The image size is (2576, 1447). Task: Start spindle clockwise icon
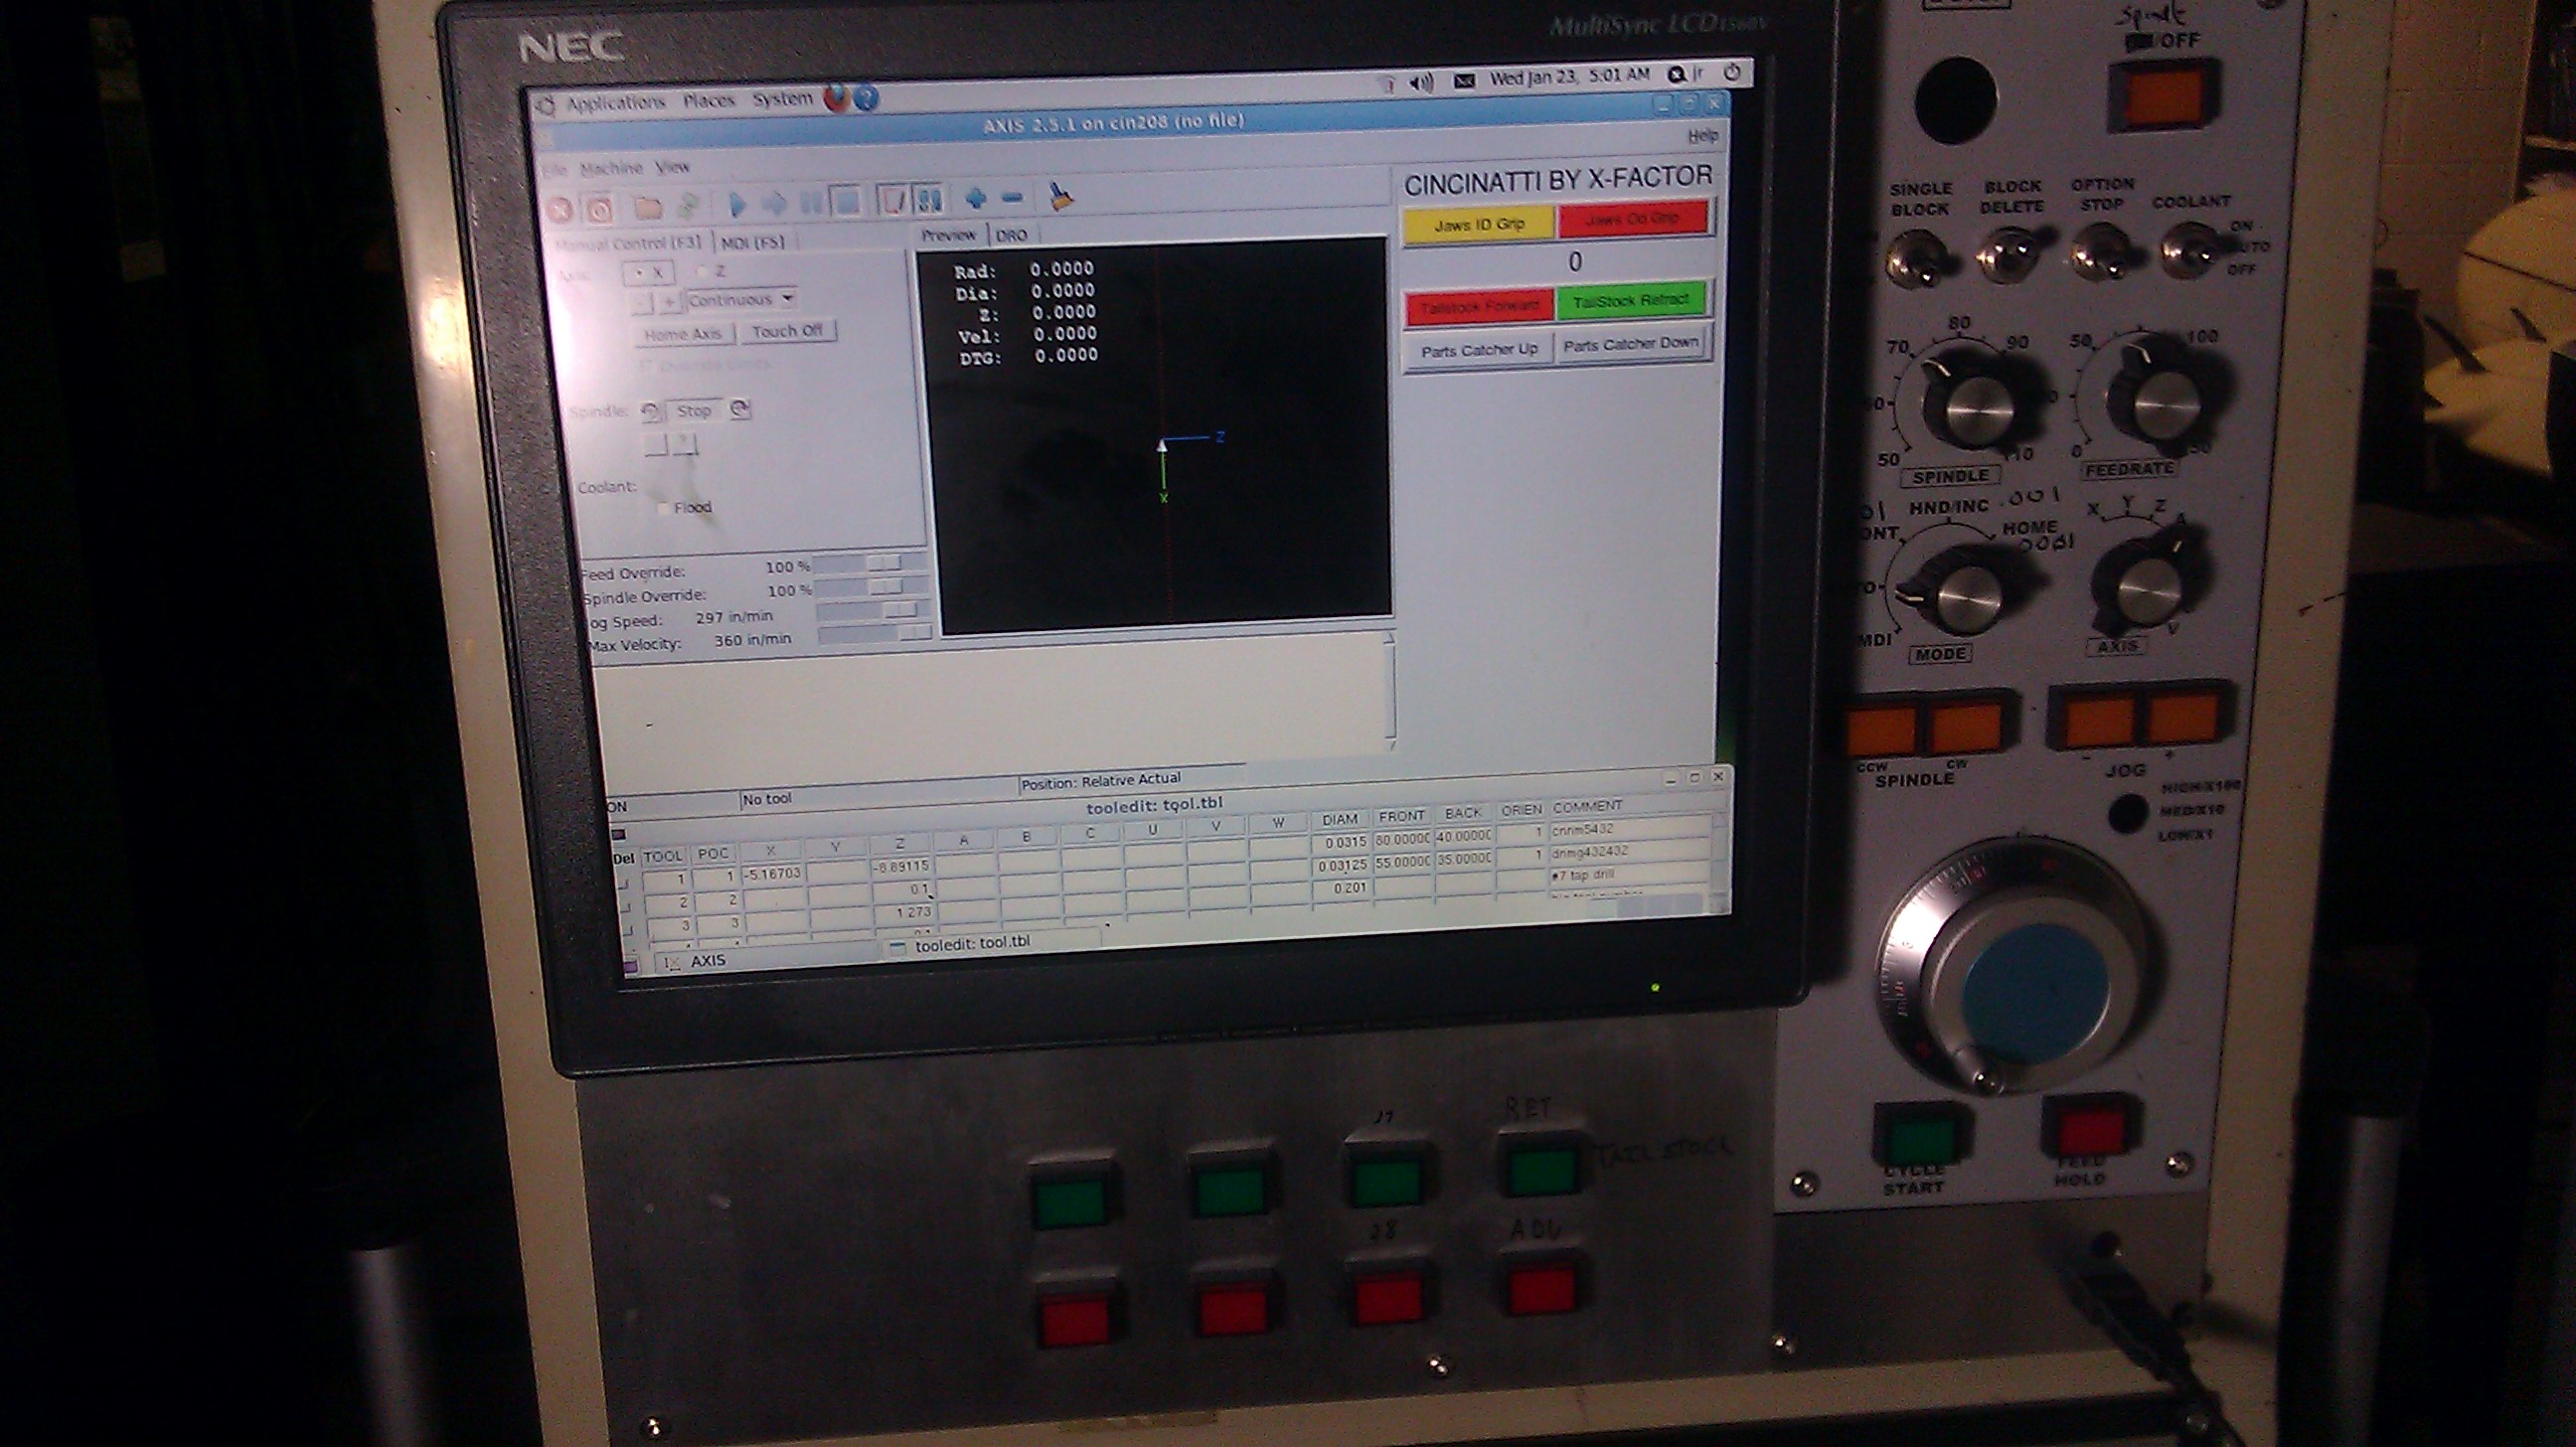(x=740, y=409)
